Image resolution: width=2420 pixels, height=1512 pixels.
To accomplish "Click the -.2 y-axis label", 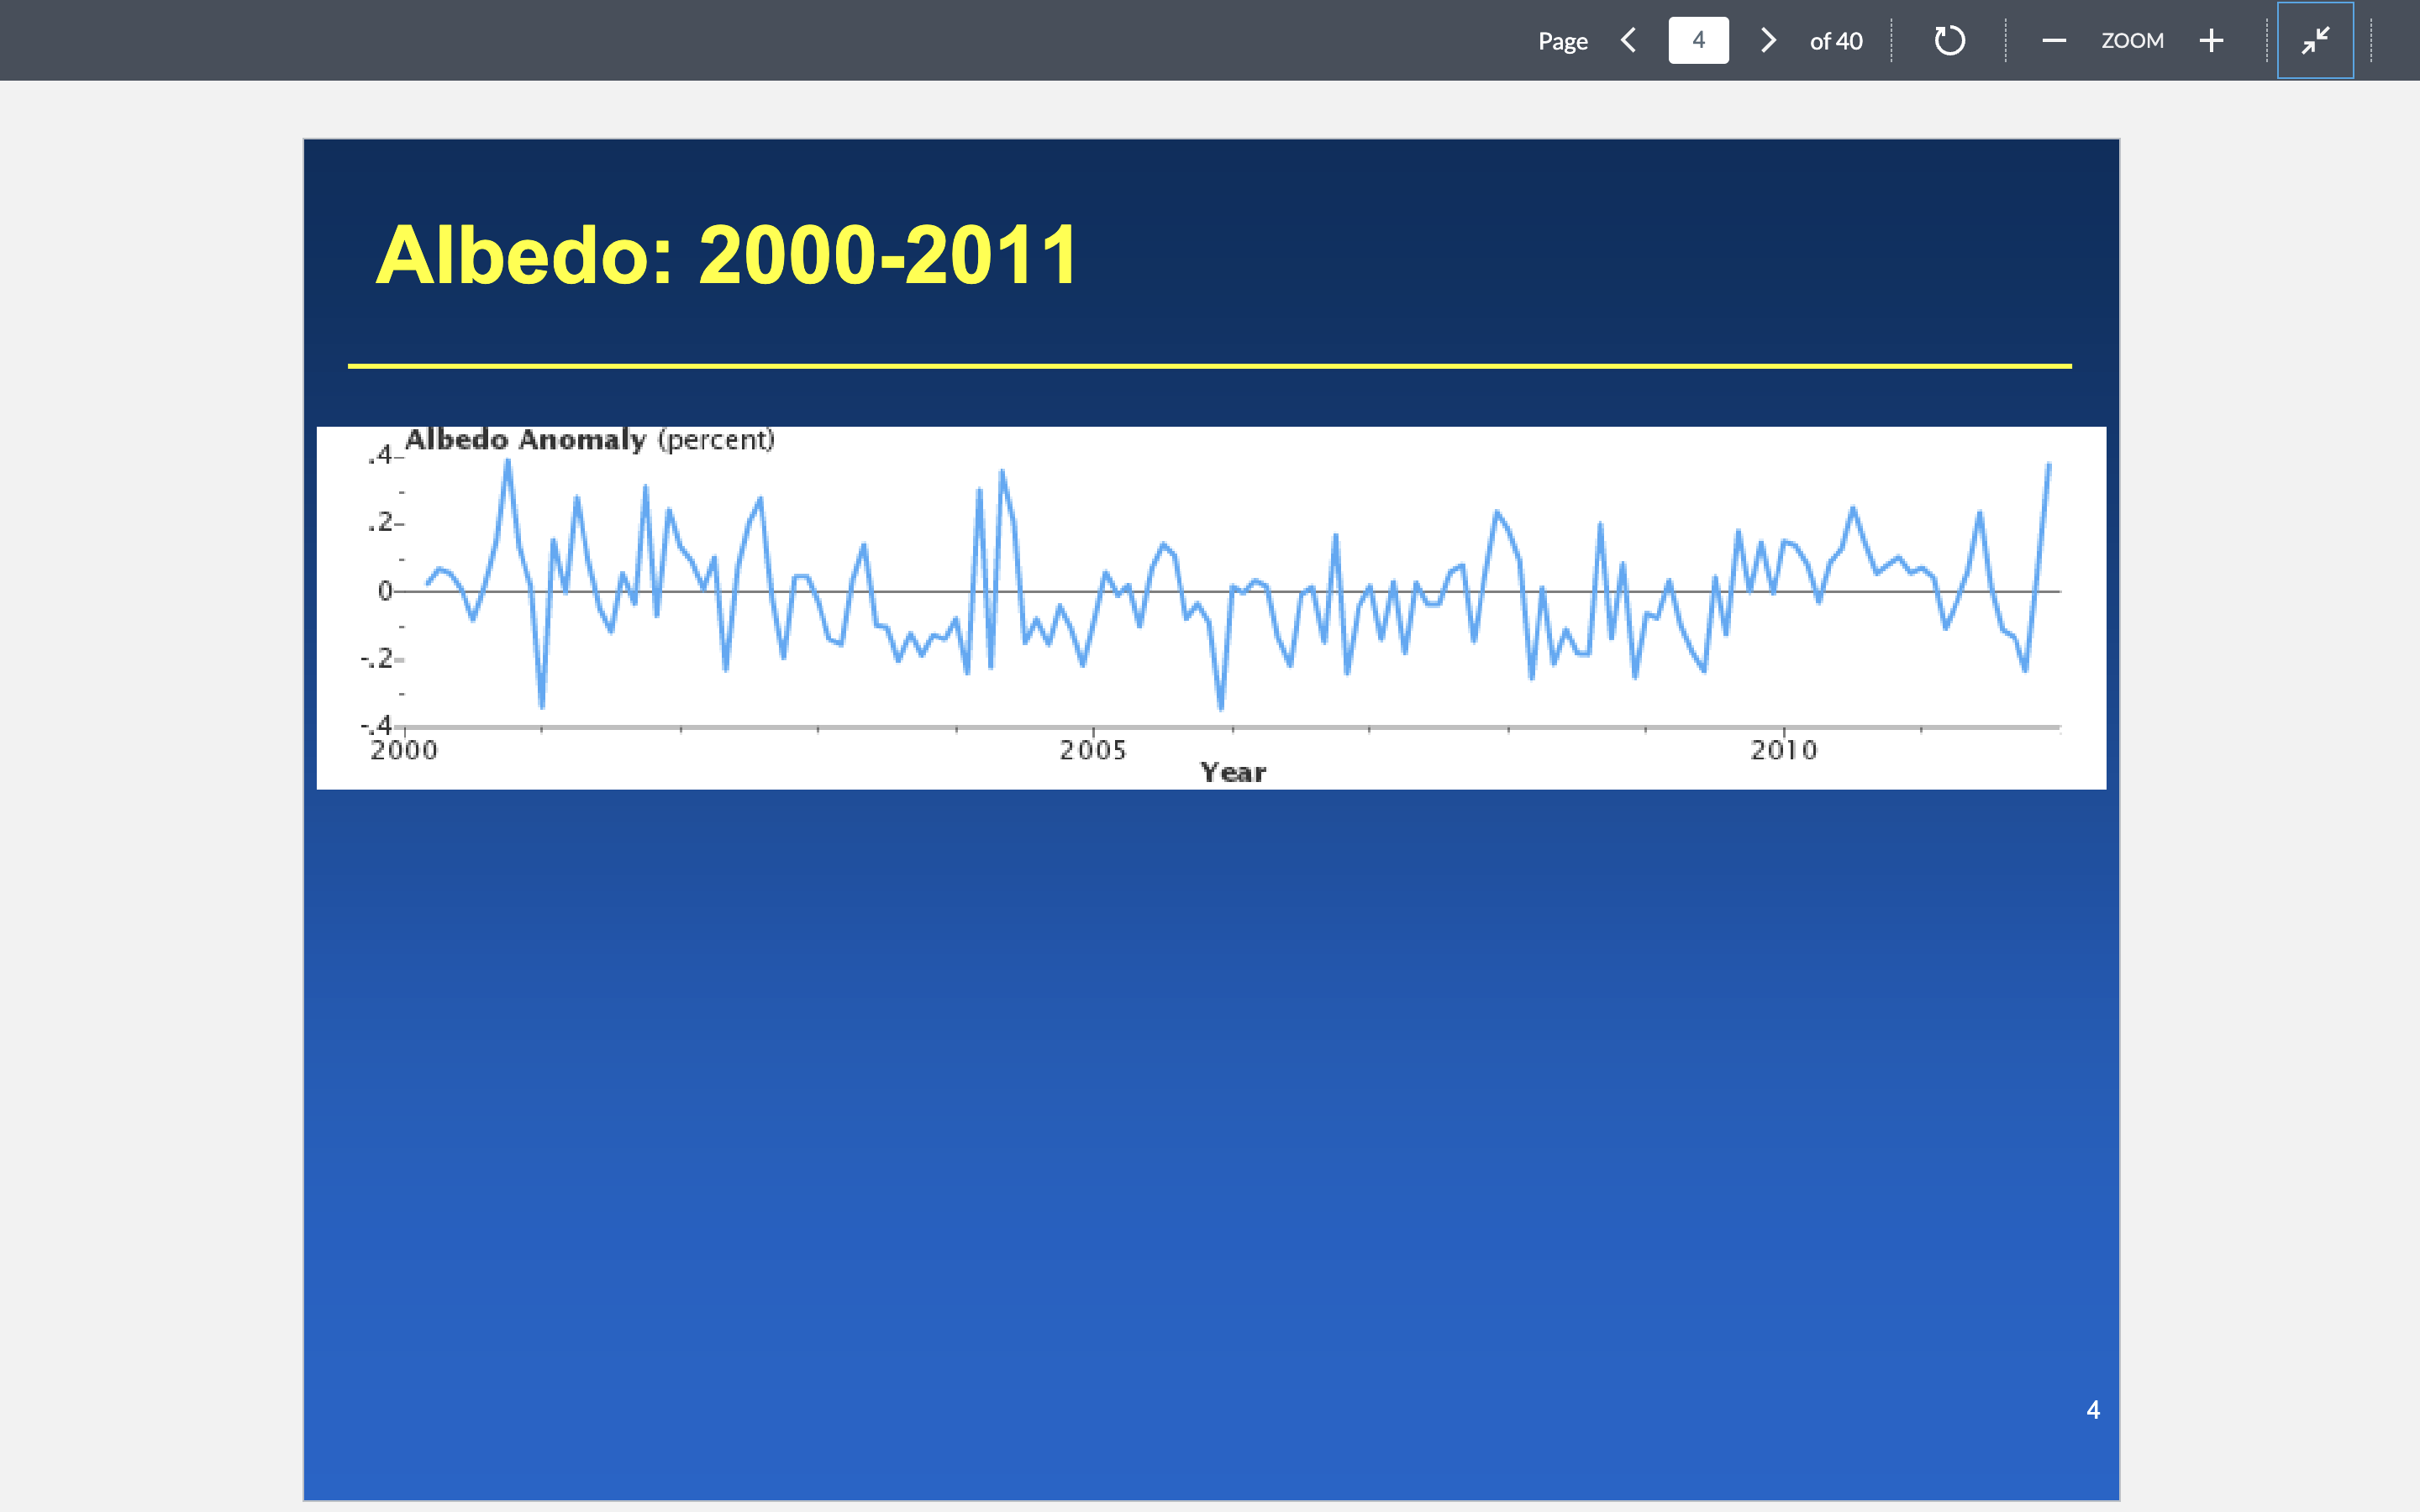I will (377, 659).
